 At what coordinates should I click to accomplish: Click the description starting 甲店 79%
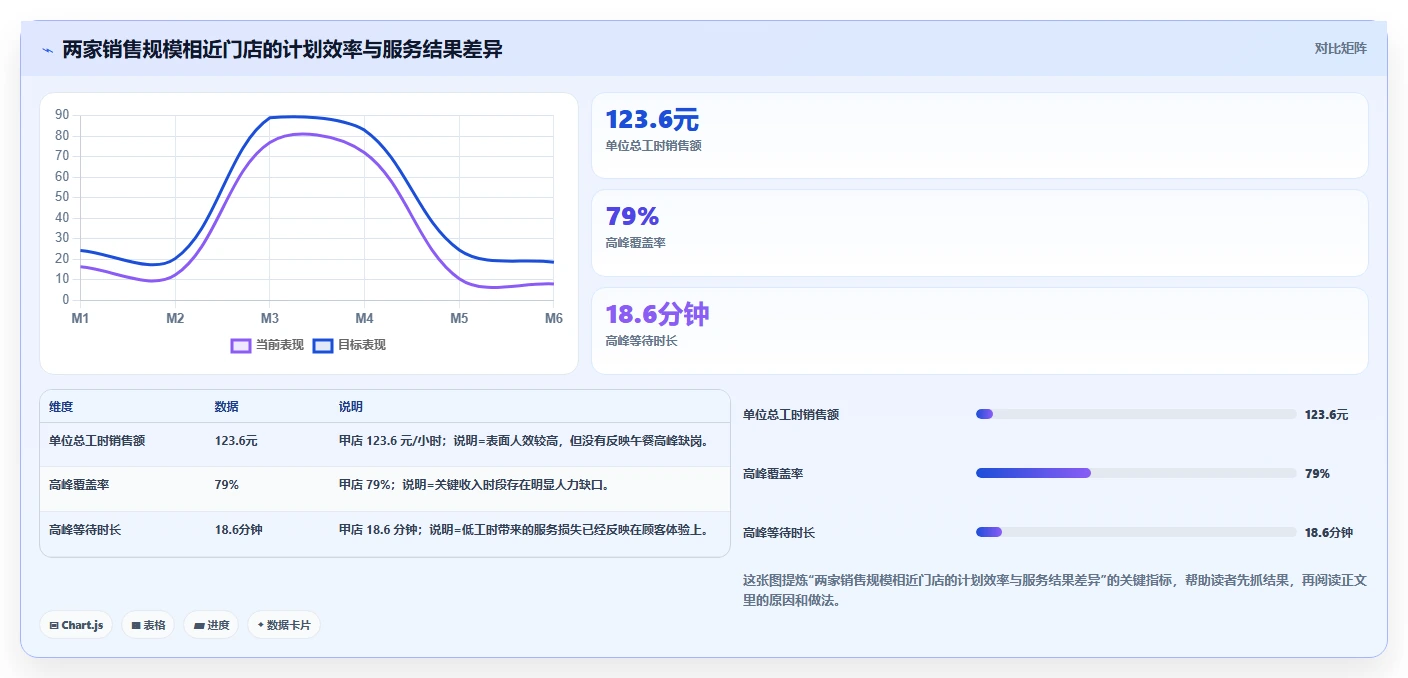[474, 485]
